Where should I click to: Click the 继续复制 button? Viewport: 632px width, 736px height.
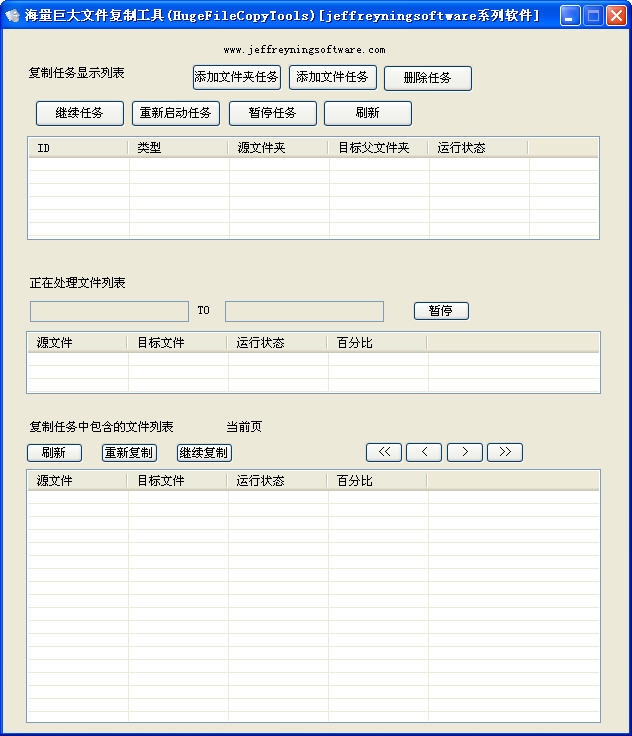pos(204,453)
